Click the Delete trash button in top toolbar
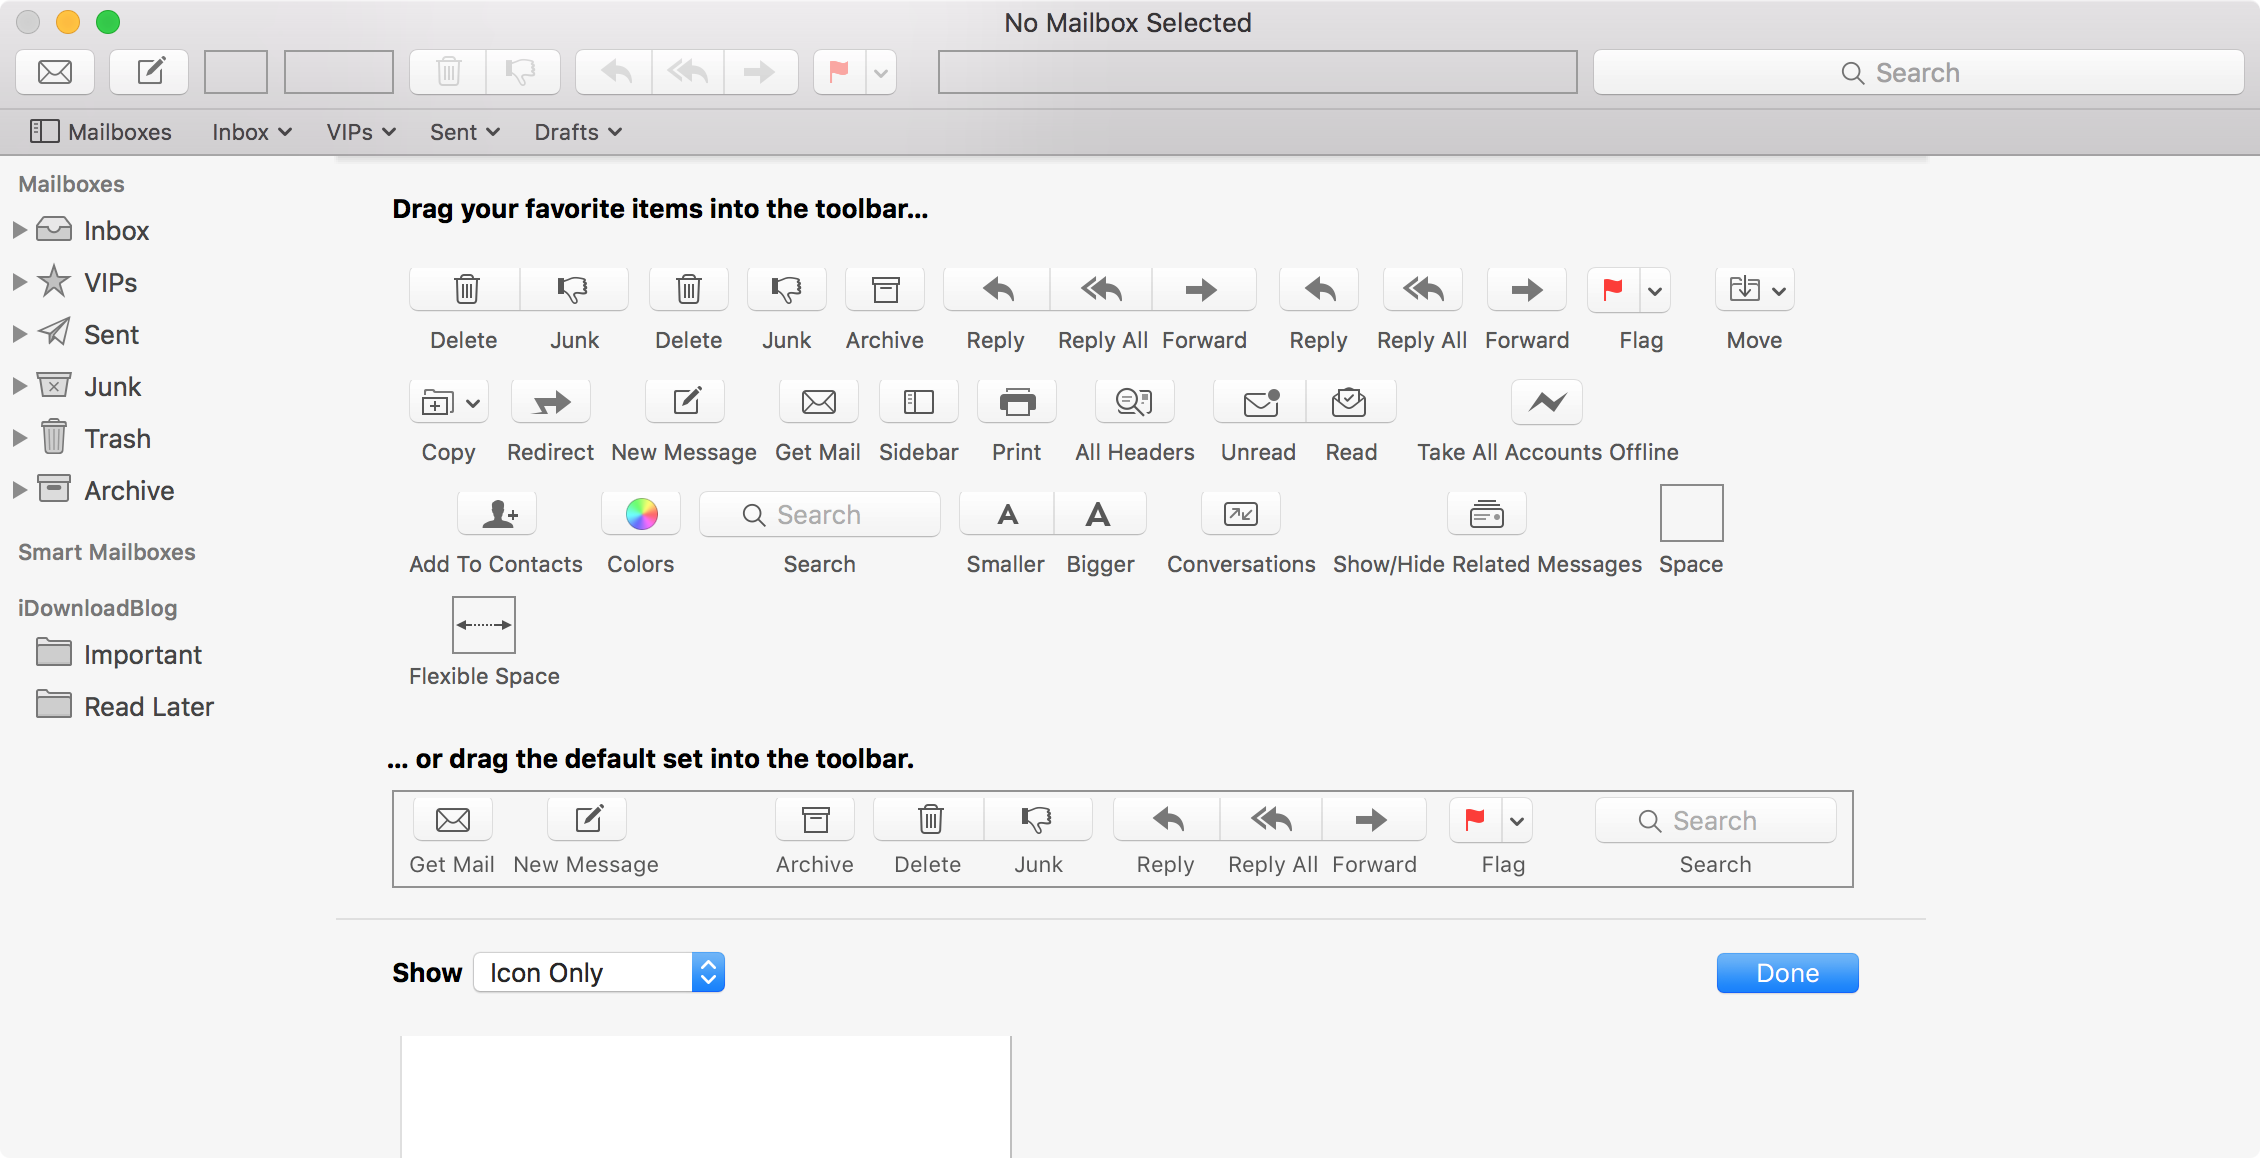 click(449, 72)
